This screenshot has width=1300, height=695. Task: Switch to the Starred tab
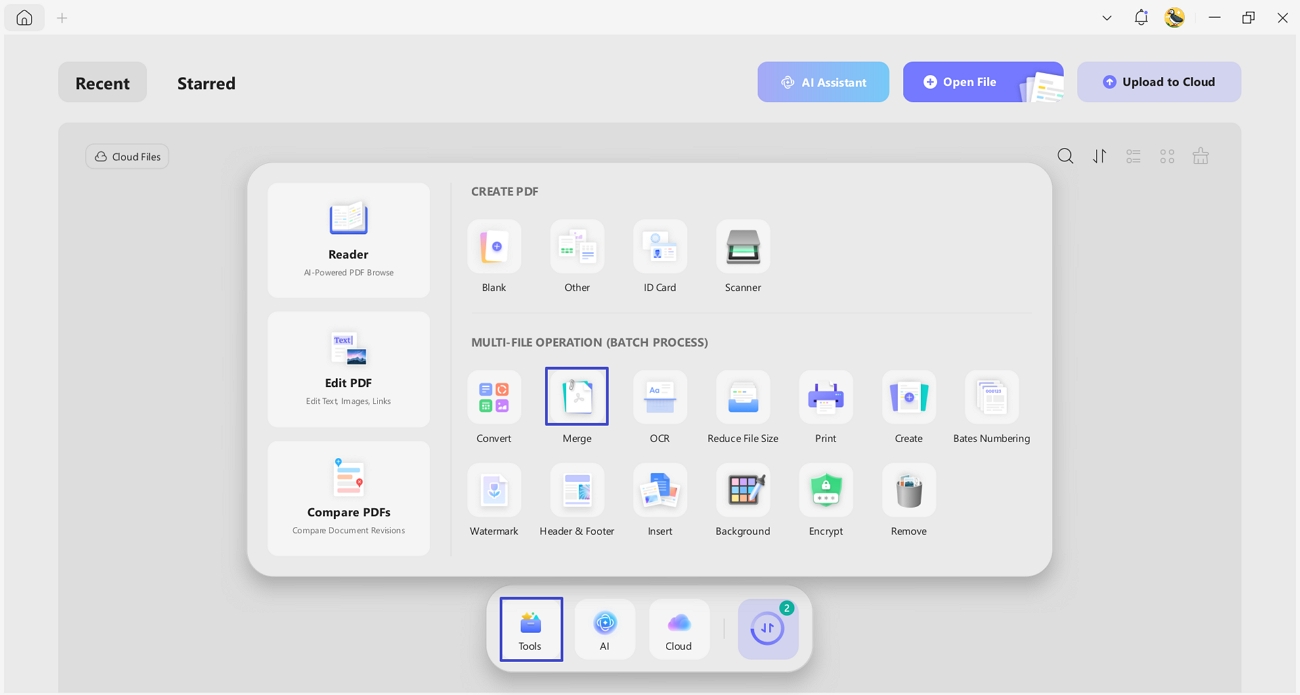click(206, 83)
